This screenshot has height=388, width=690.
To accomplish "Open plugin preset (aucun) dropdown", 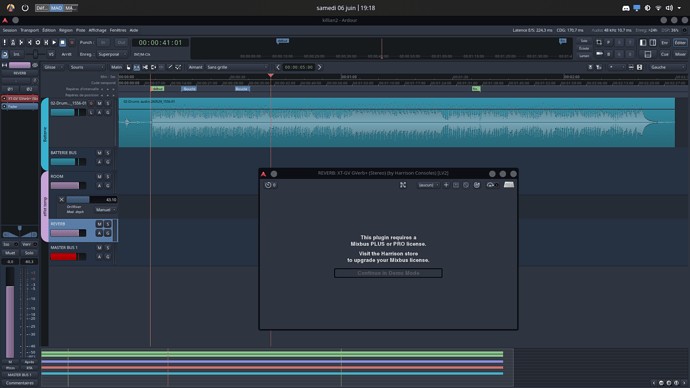I will point(428,185).
